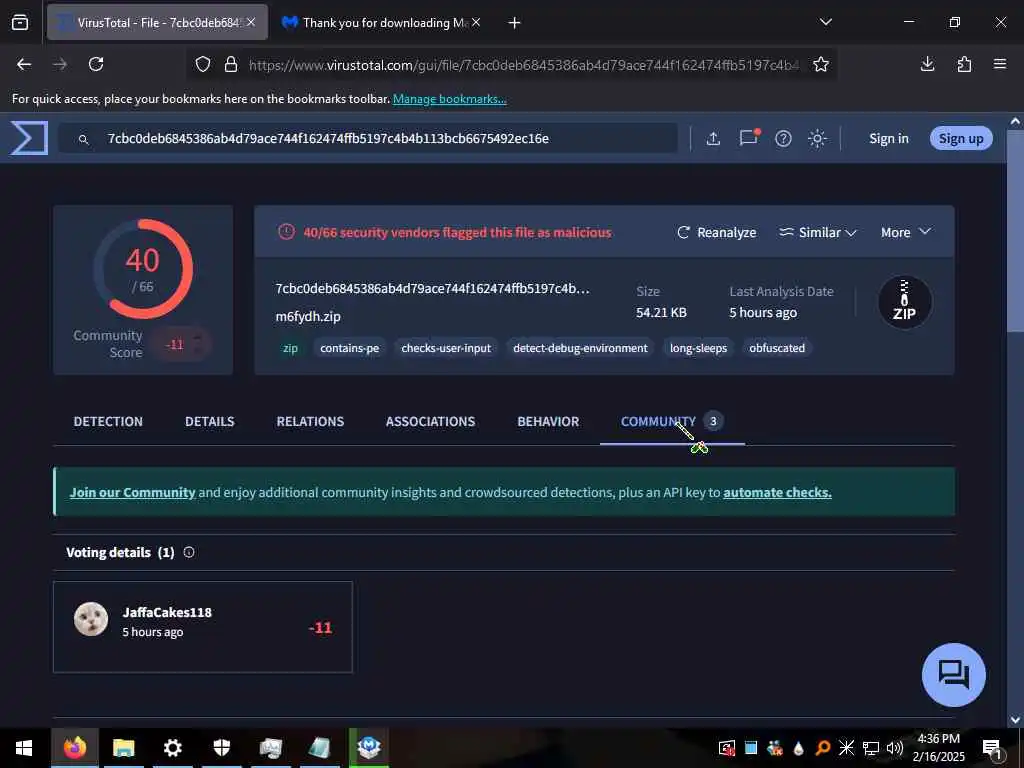Open the Firefox downloads icon
The image size is (1024, 768).
(927, 64)
